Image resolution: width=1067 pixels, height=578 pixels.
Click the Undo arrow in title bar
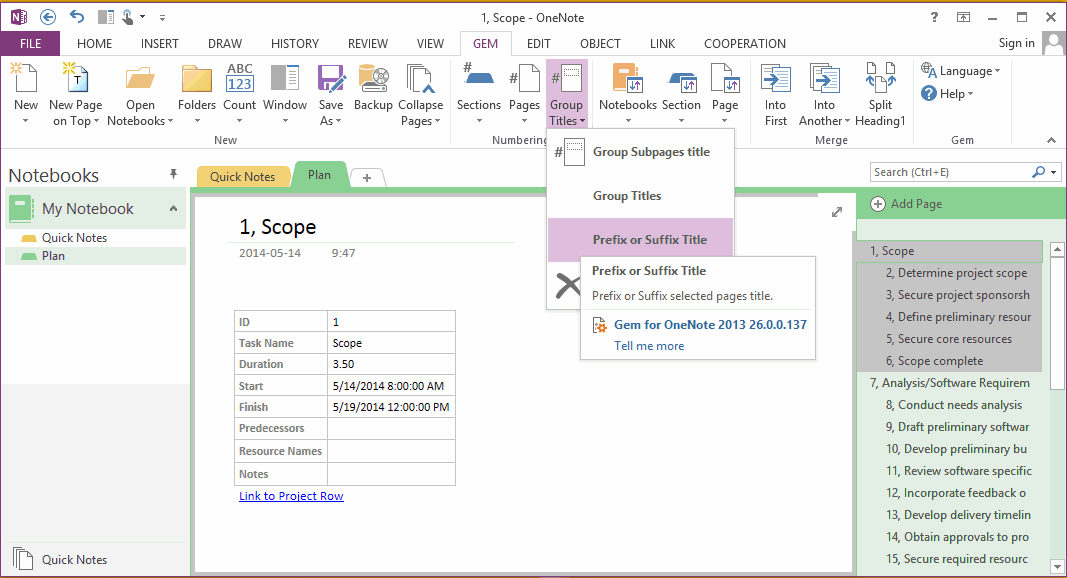[x=77, y=17]
